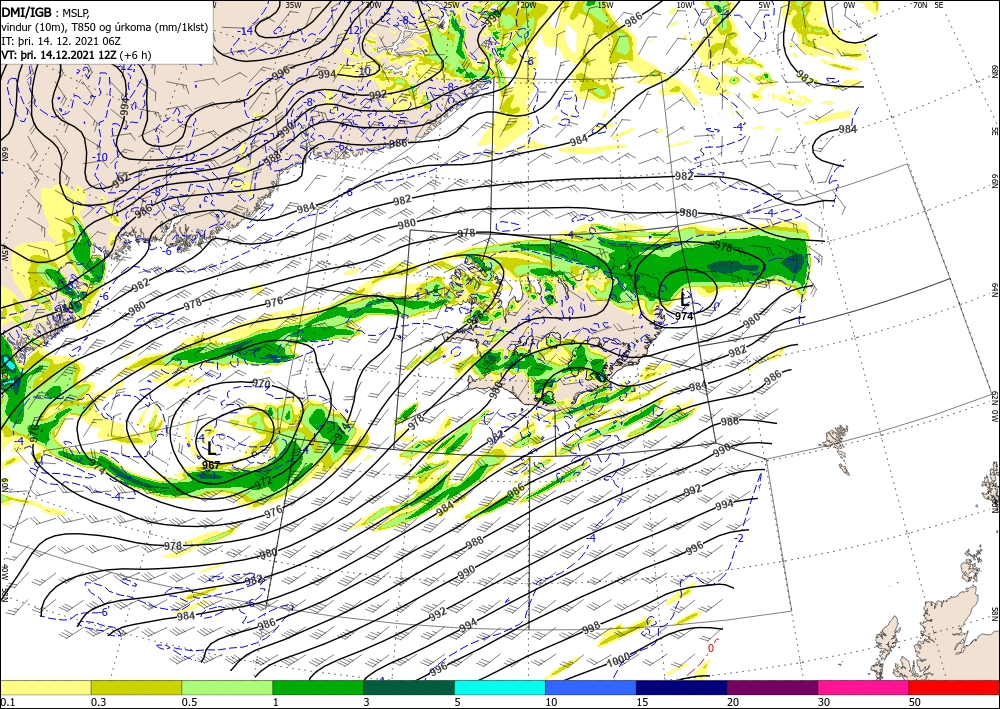Click the '50' value on legend scale

915,702
